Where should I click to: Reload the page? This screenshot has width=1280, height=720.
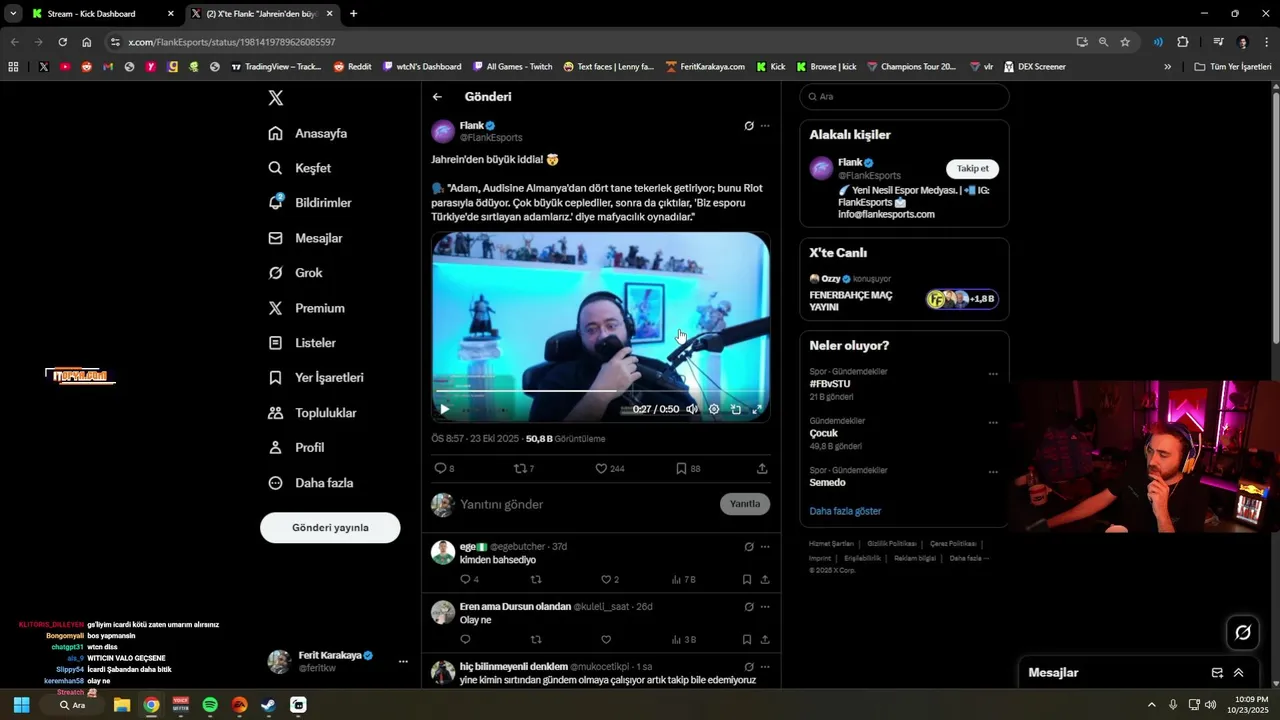pos(62,42)
